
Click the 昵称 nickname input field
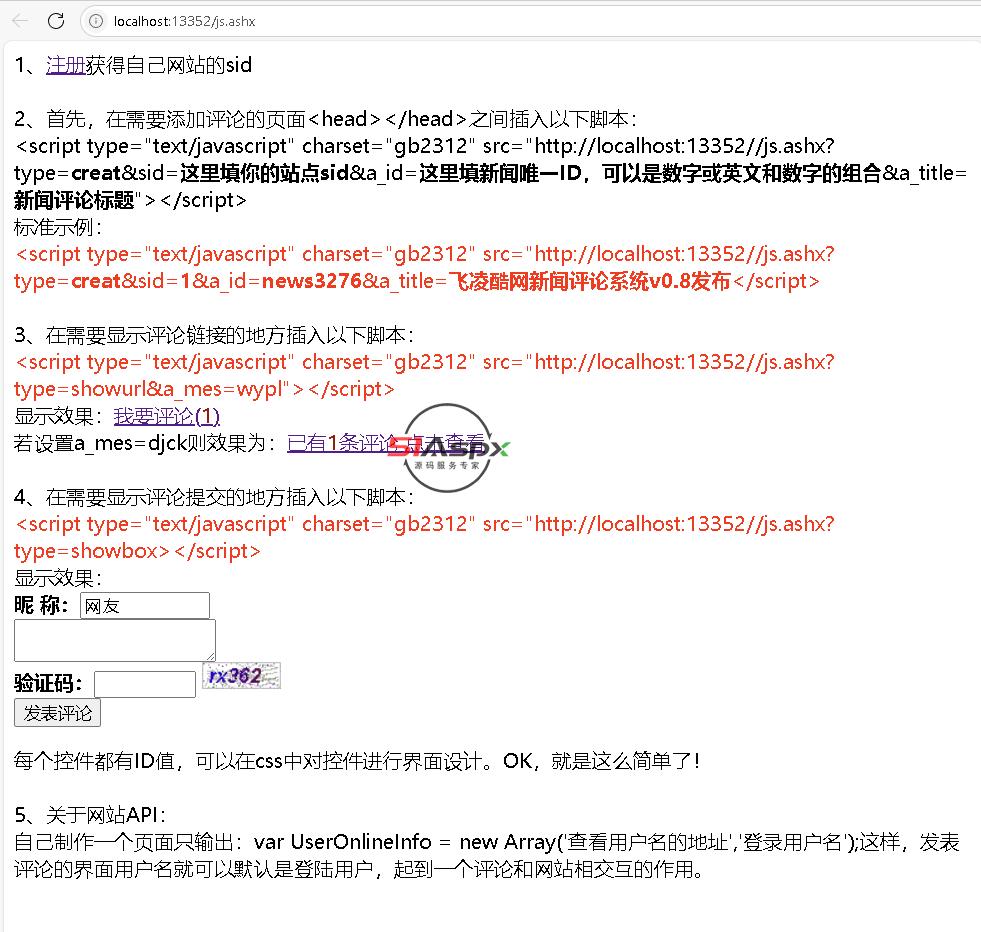point(145,605)
